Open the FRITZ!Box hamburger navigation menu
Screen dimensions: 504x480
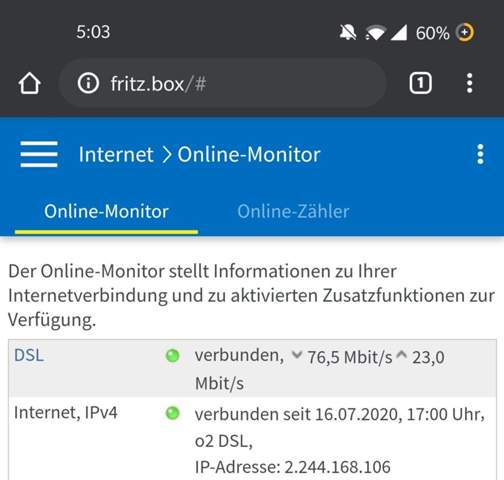[x=39, y=154]
